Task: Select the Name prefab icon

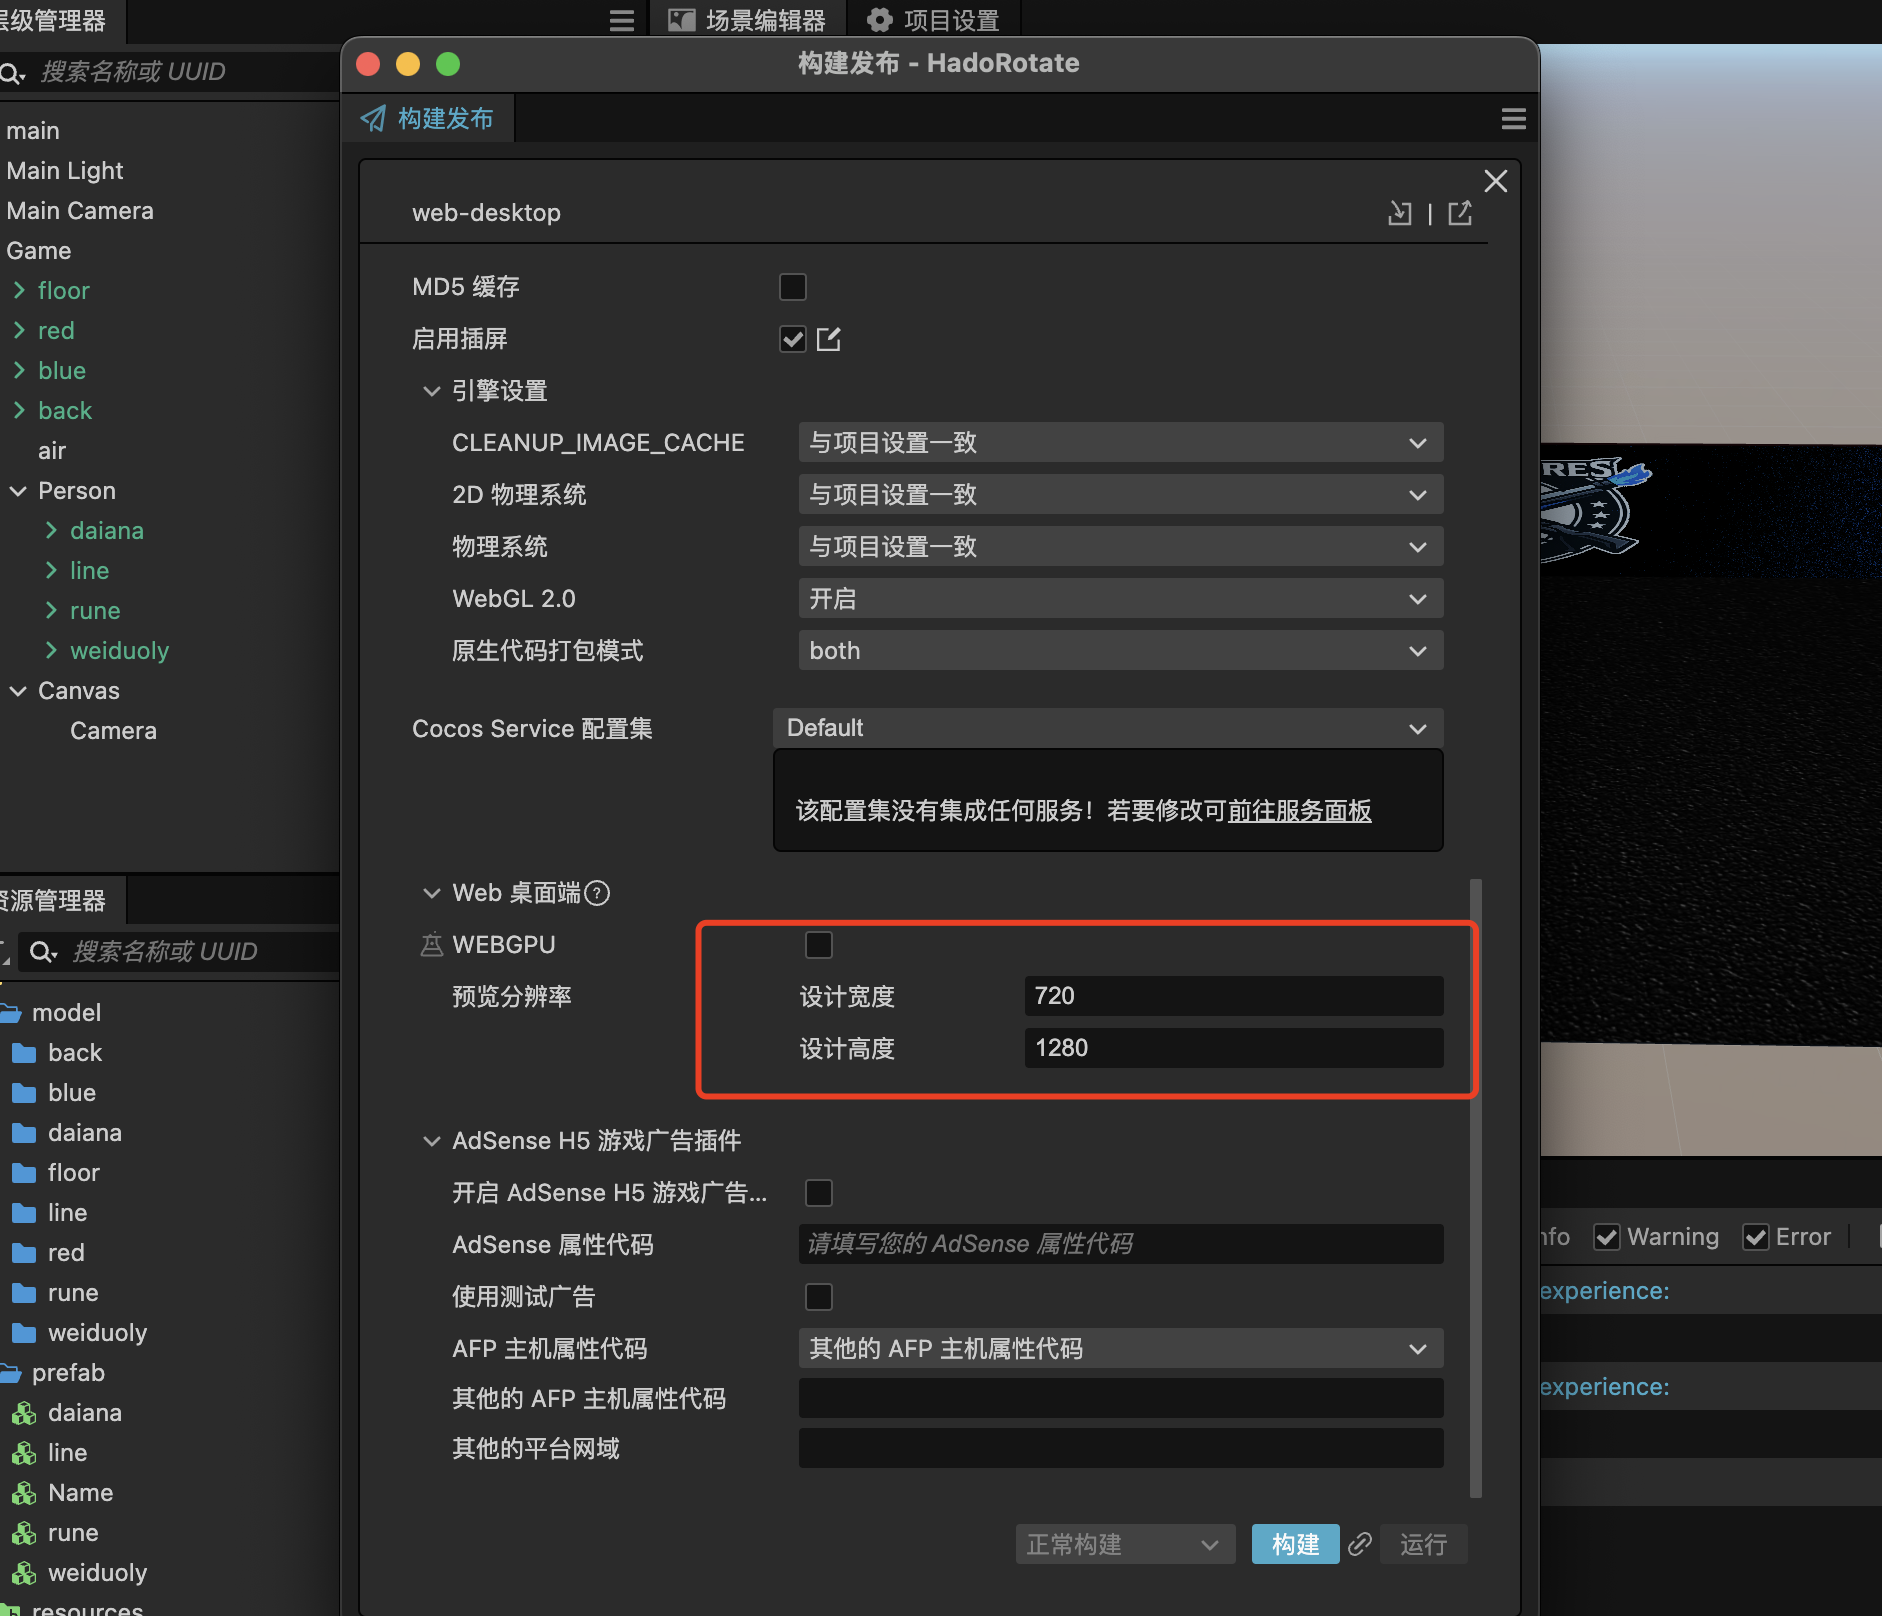Action: point(24,1493)
